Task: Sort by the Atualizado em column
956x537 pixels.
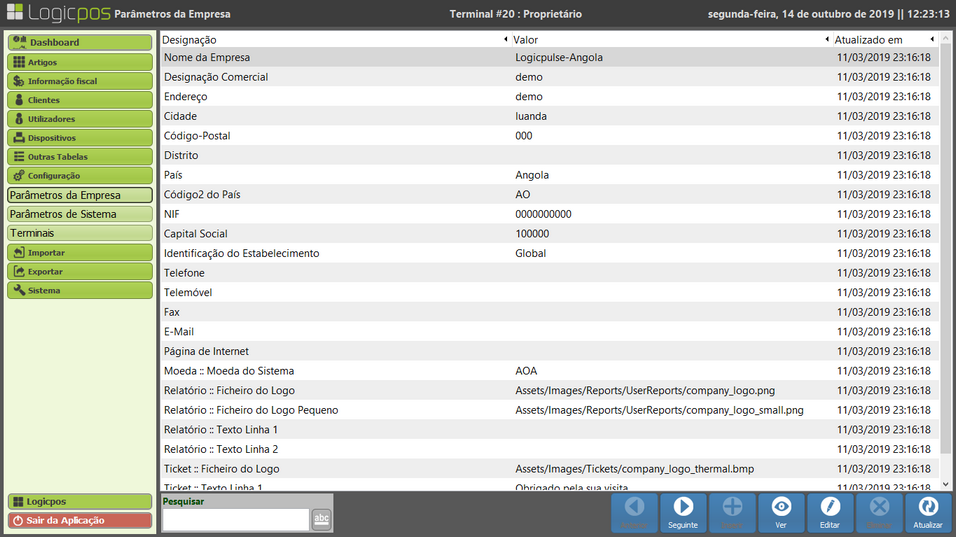Action: [x=882, y=39]
